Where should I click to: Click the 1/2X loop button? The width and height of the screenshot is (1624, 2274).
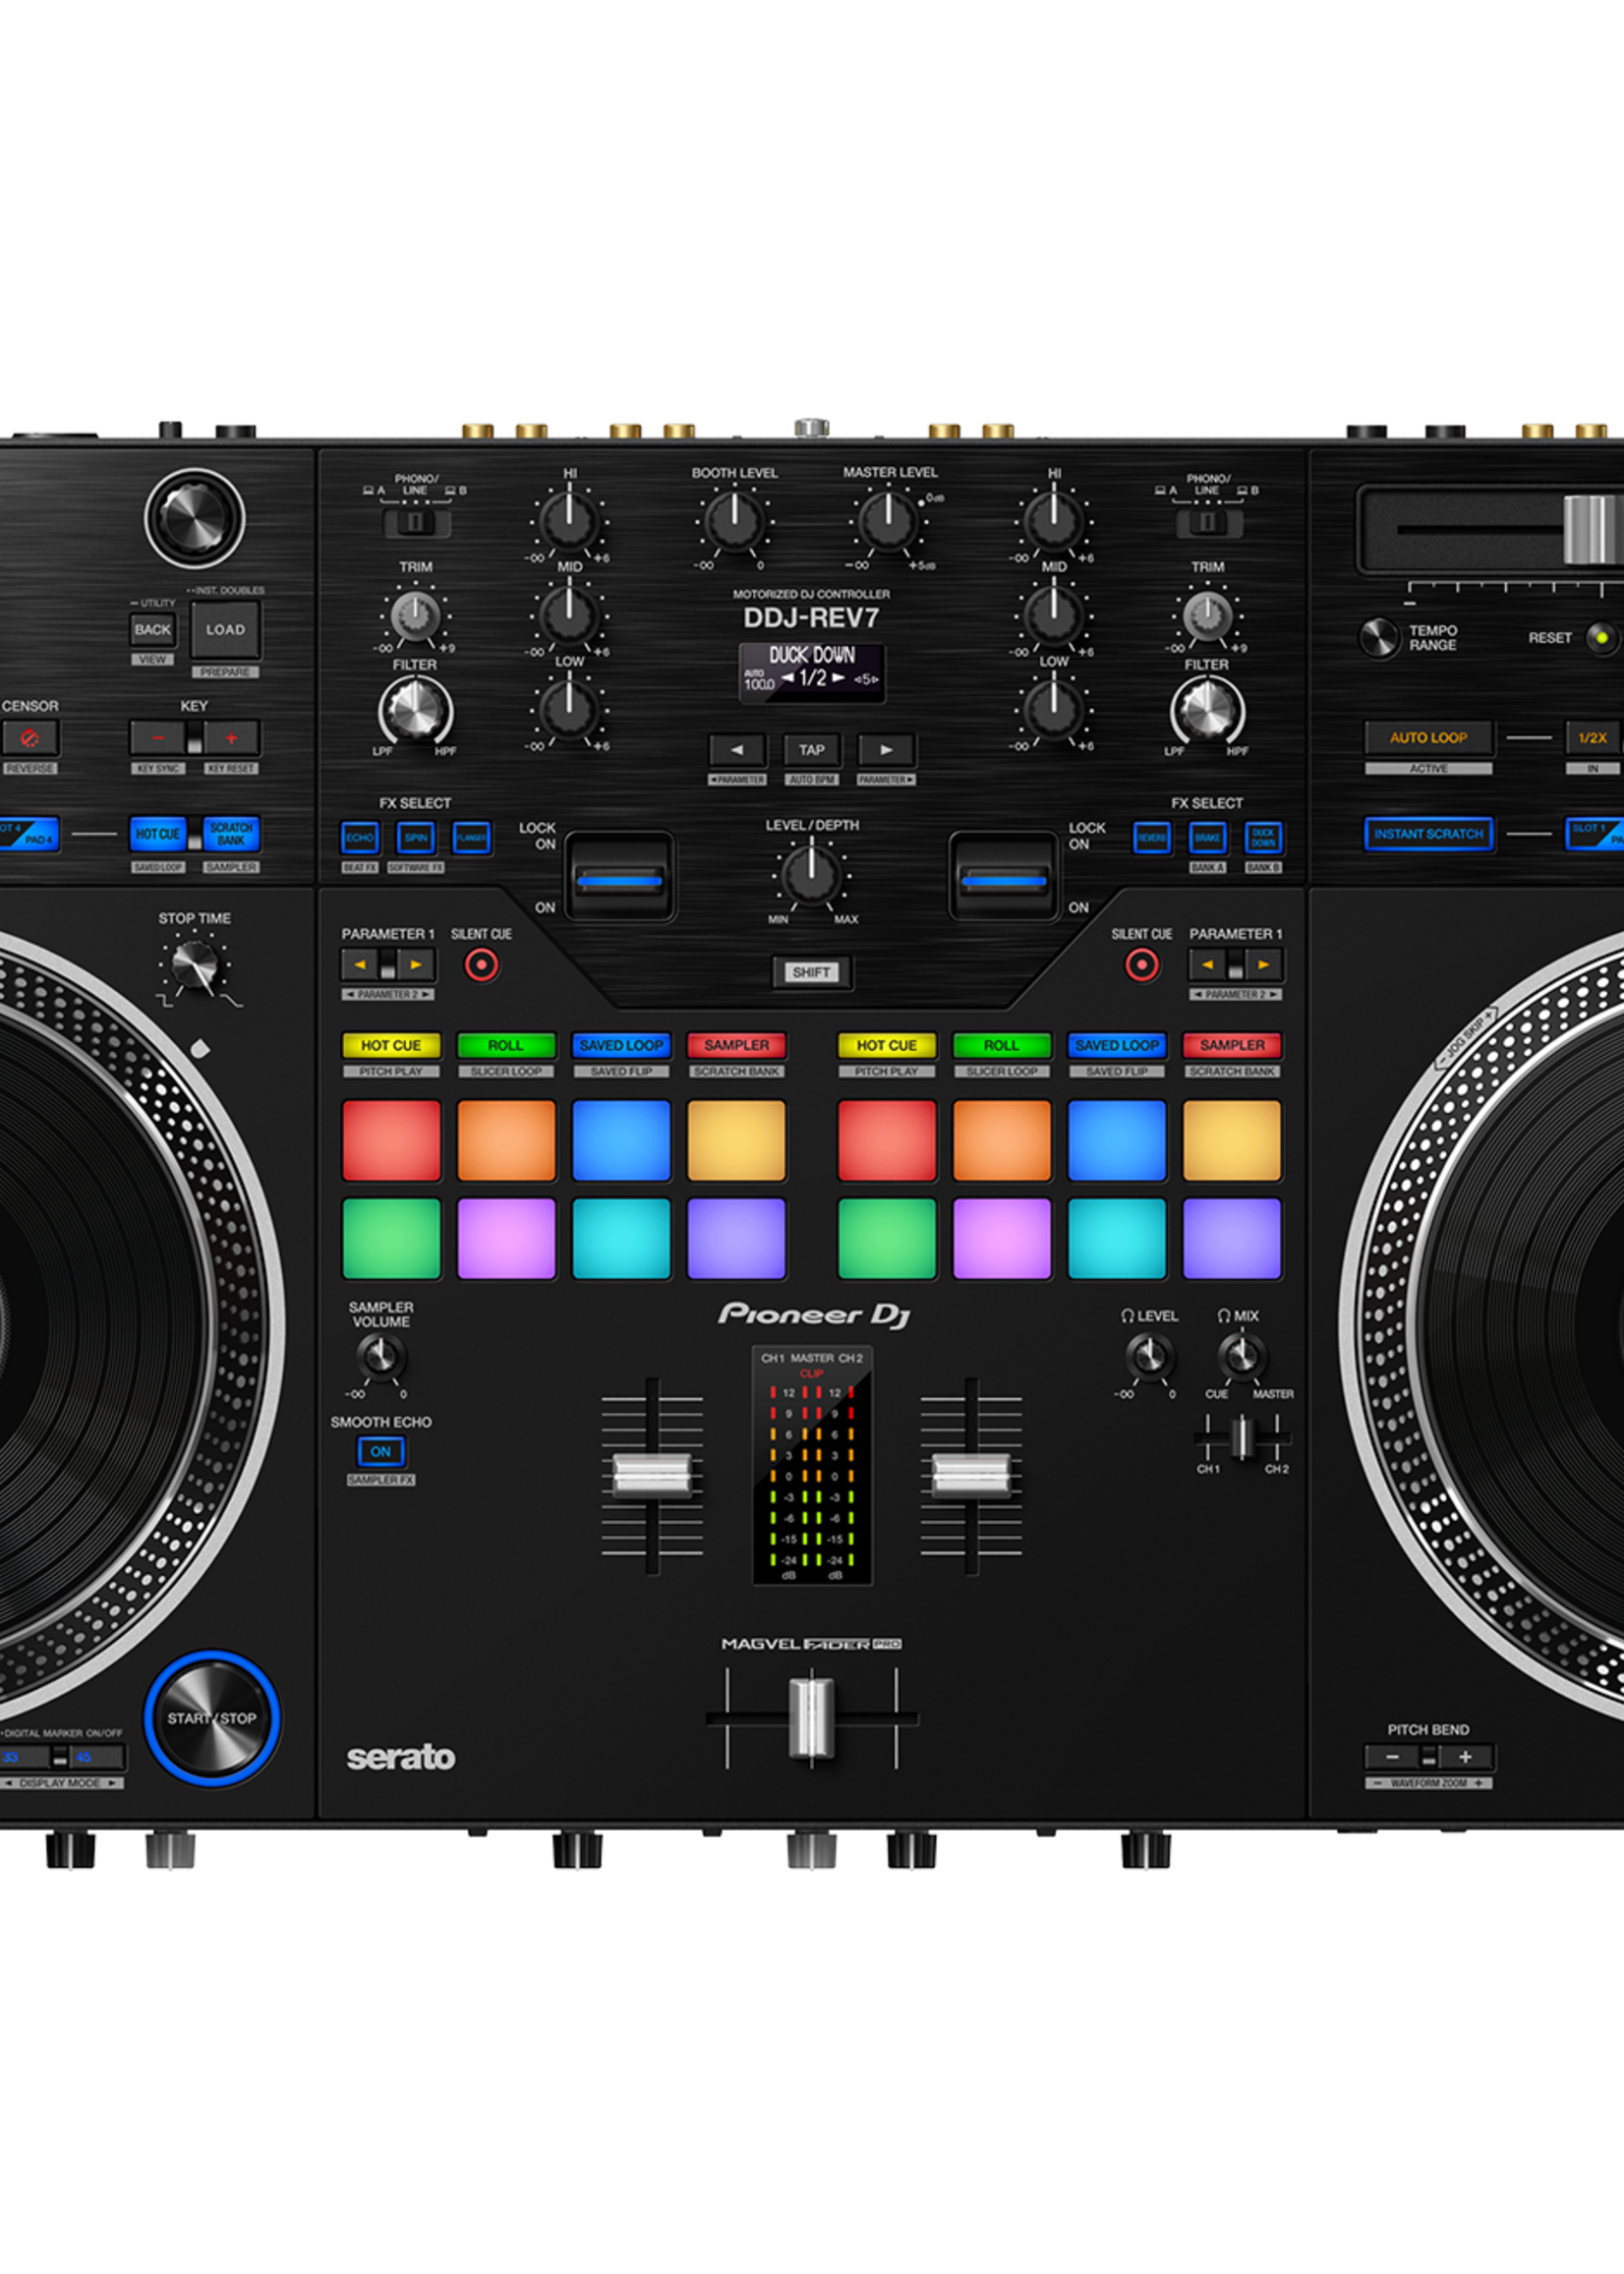[1593, 738]
